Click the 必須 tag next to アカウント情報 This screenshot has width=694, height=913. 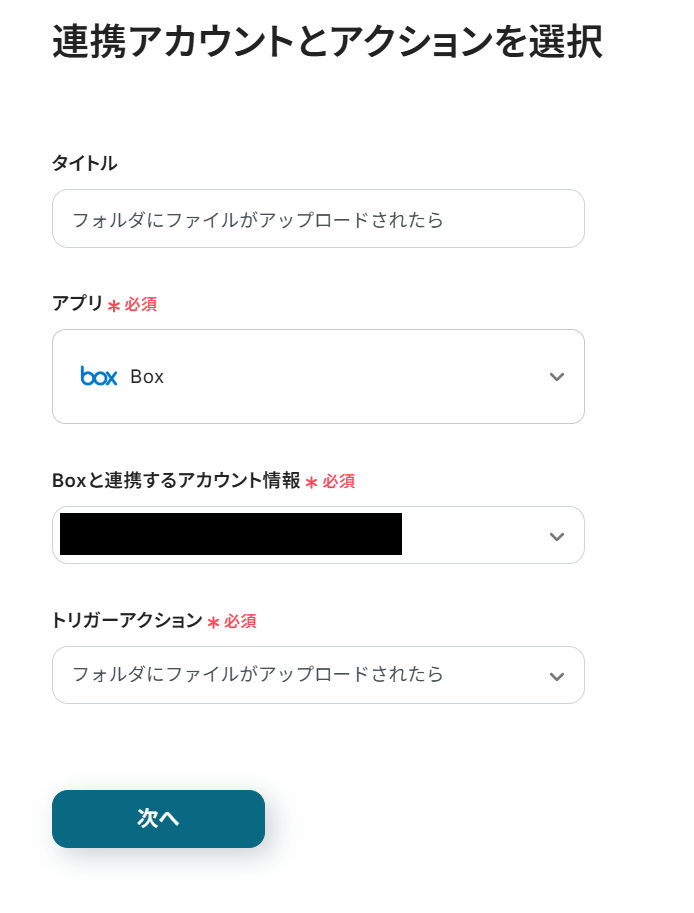(339, 481)
